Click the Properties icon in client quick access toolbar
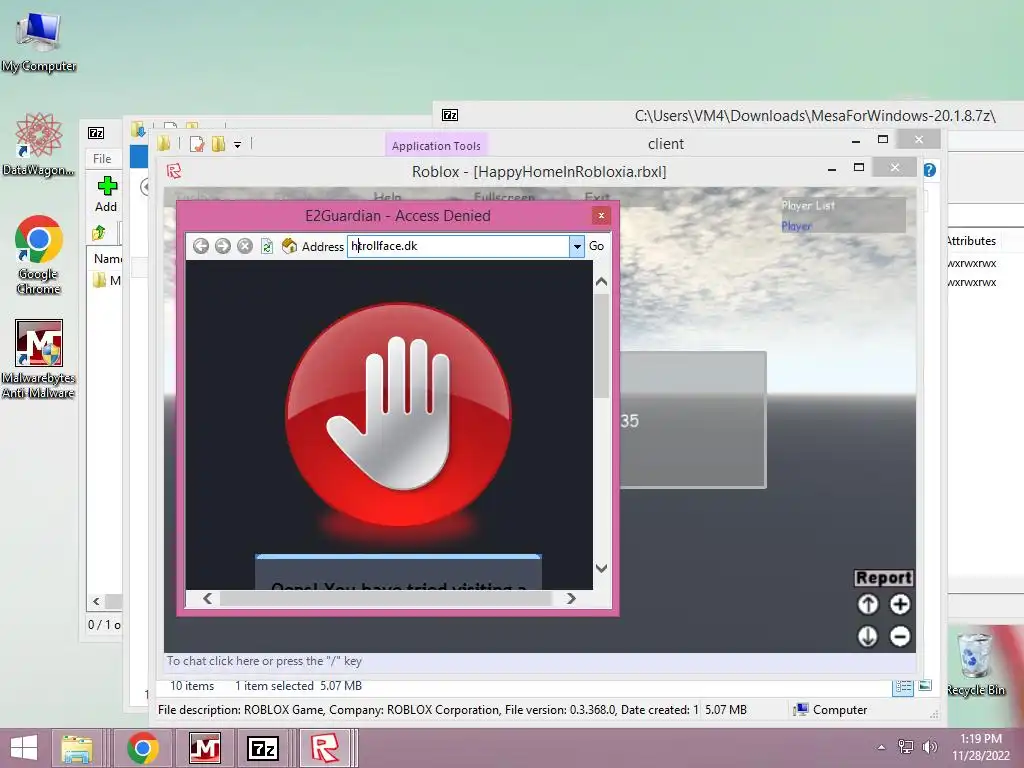 pyautogui.click(x=197, y=144)
